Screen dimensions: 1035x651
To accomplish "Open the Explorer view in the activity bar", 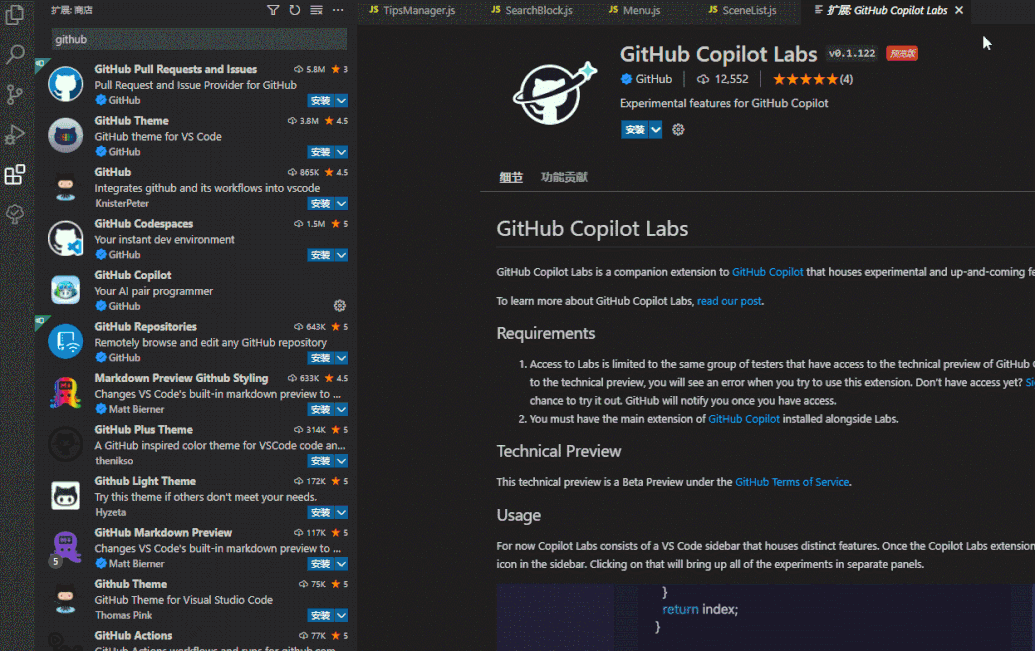I will click(x=14, y=17).
